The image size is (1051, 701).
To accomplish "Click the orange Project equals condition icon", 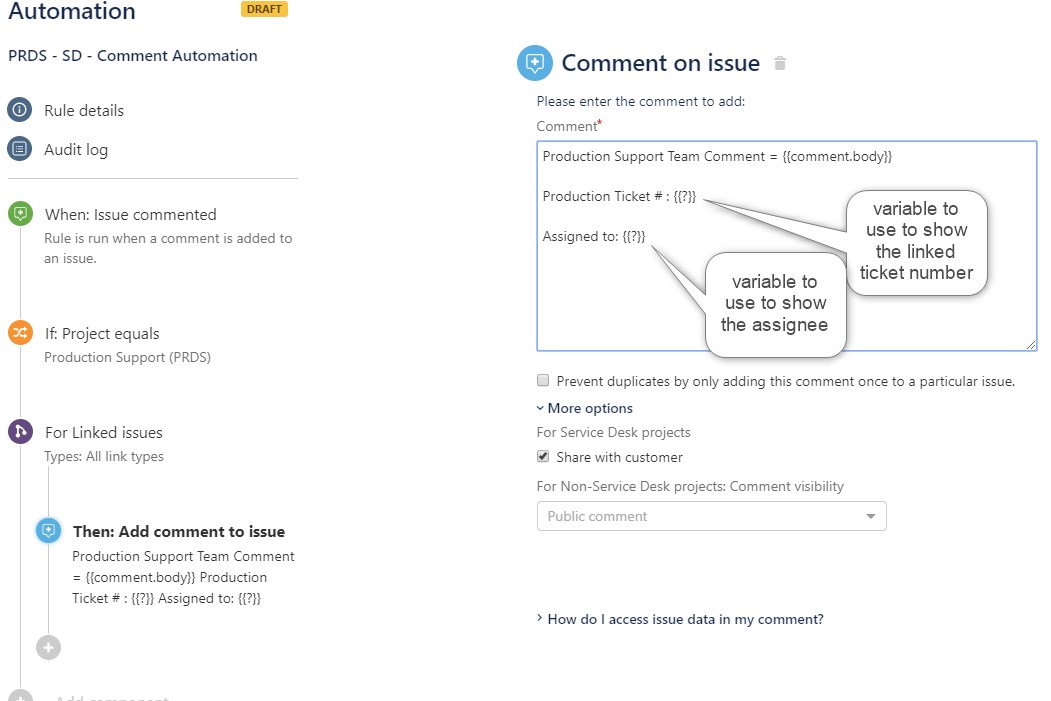I will point(20,333).
